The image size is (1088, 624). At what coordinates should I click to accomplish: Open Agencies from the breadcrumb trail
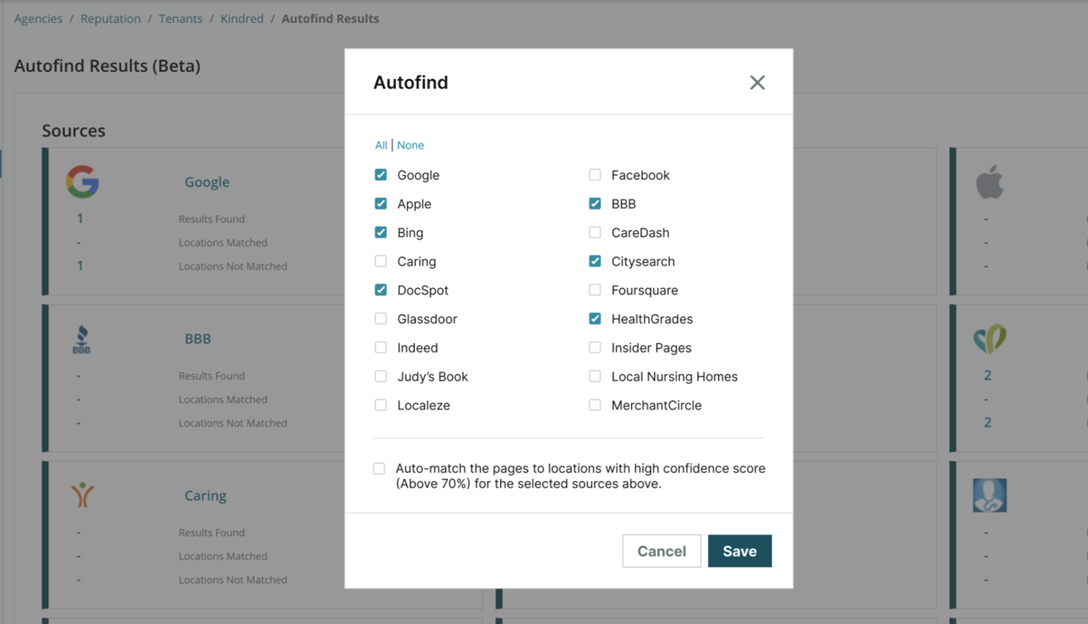tap(37, 18)
